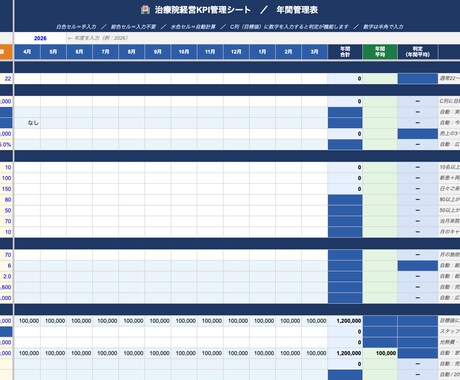Click the 白色セル=手入力 legend text
The height and width of the screenshot is (380, 460).
(x=76, y=27)
